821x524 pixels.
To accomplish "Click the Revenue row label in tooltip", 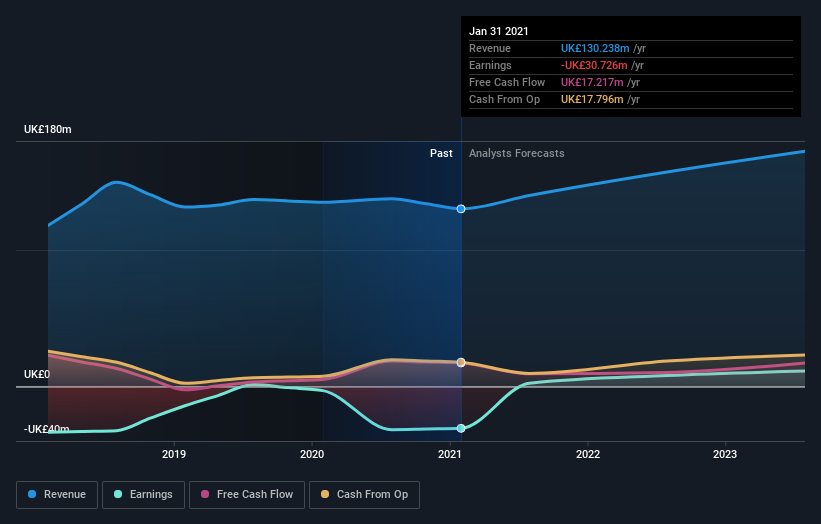I will click(490, 48).
